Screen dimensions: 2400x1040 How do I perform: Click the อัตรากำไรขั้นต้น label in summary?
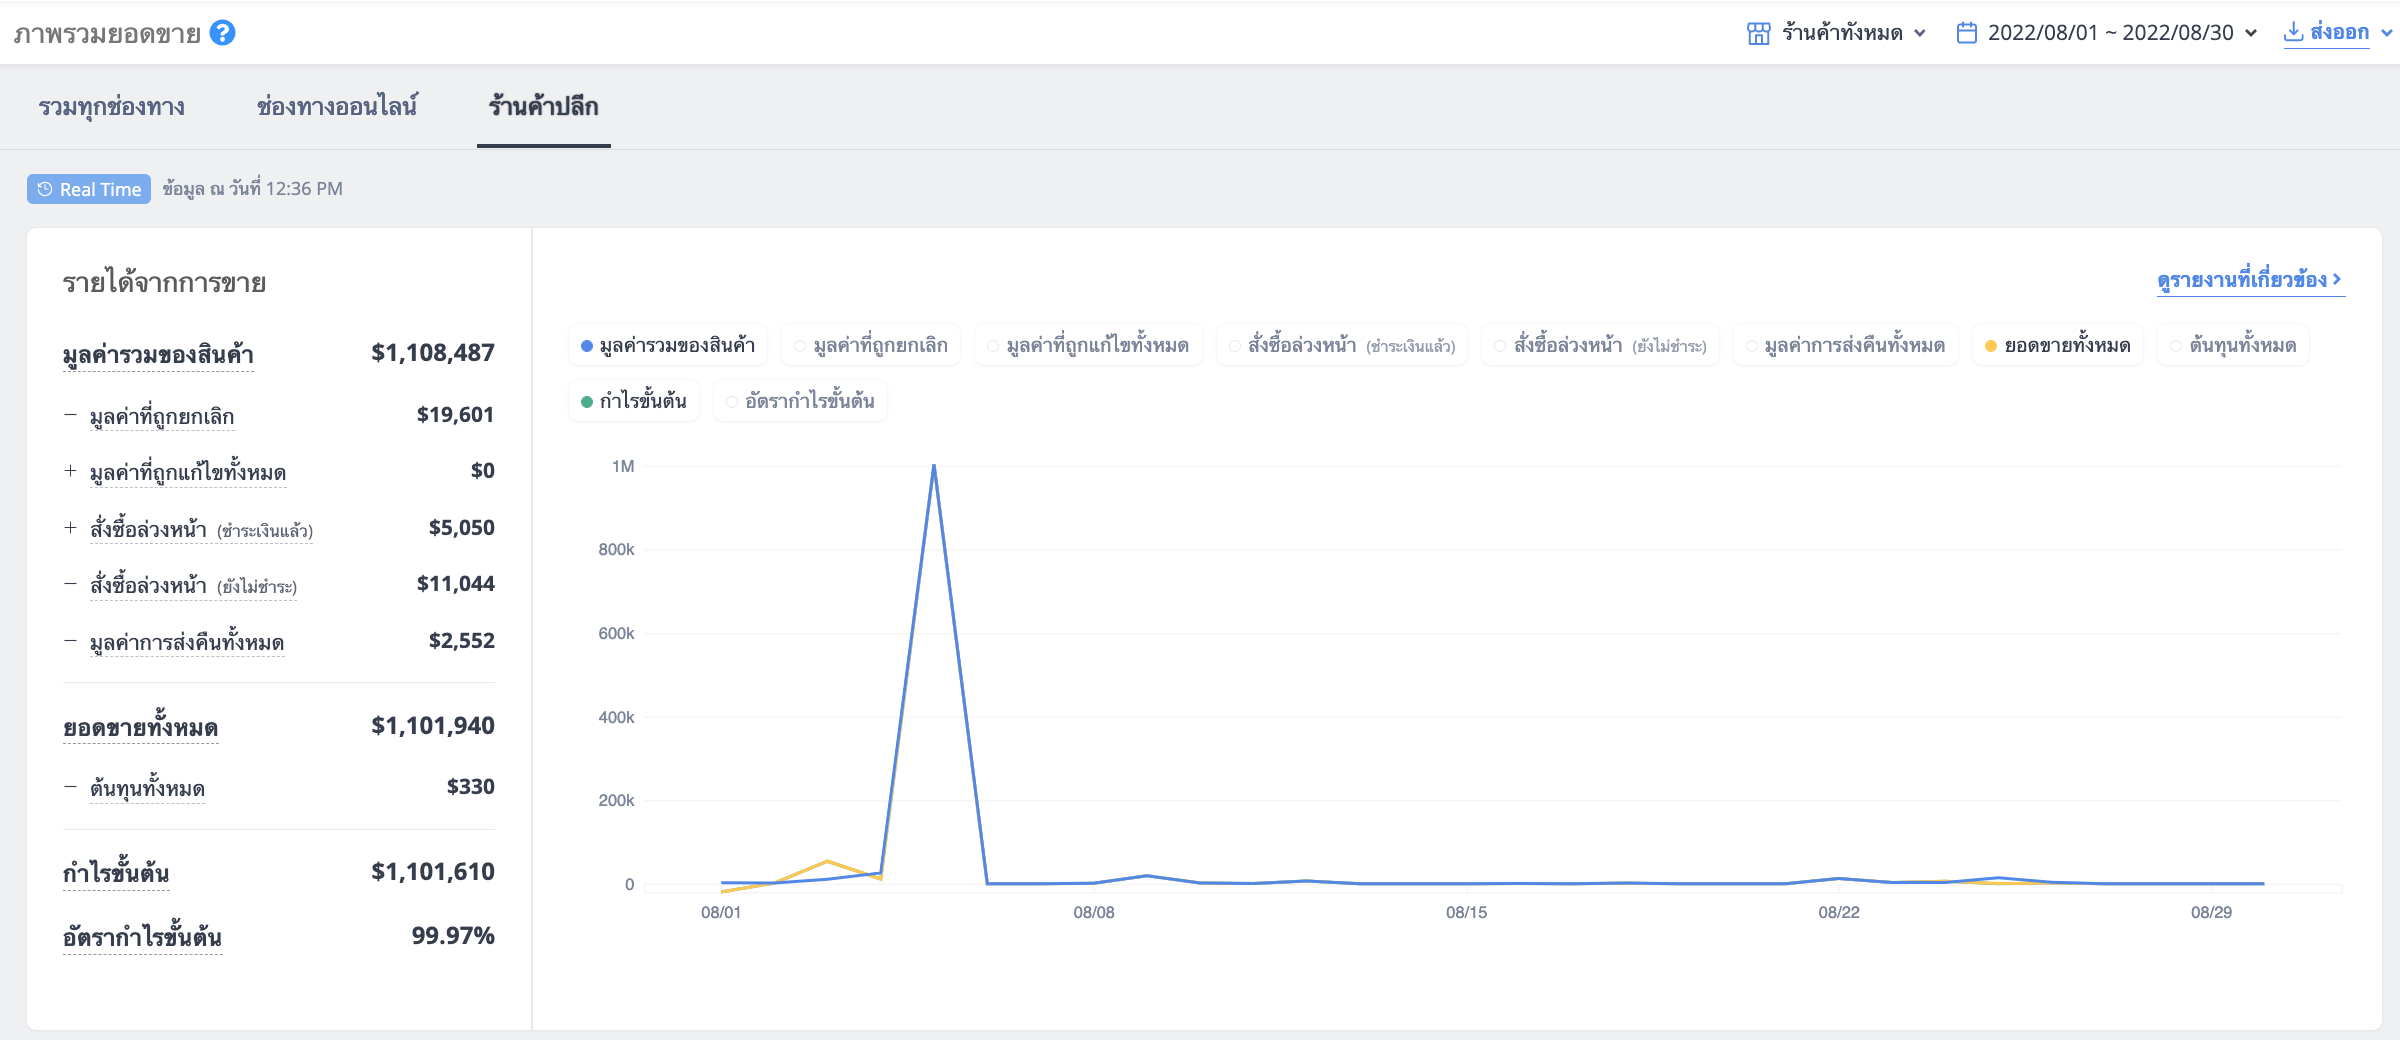pos(142,937)
